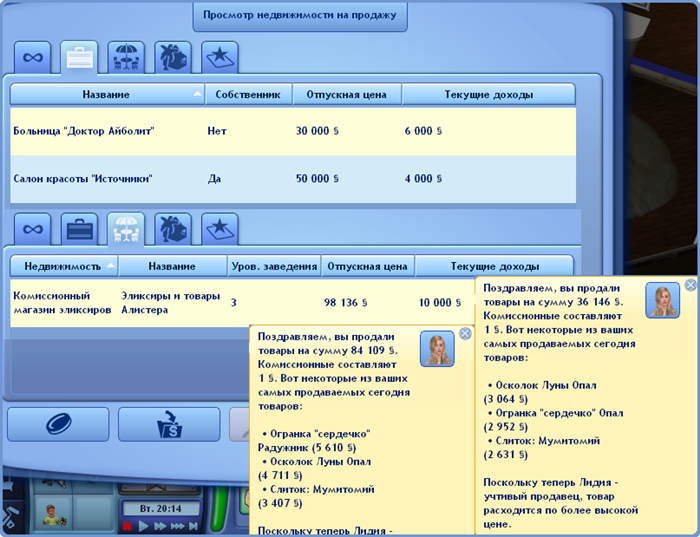Click the "Просмотр недвижимости на продажу" title
700x537 pixels.
click(300, 15)
